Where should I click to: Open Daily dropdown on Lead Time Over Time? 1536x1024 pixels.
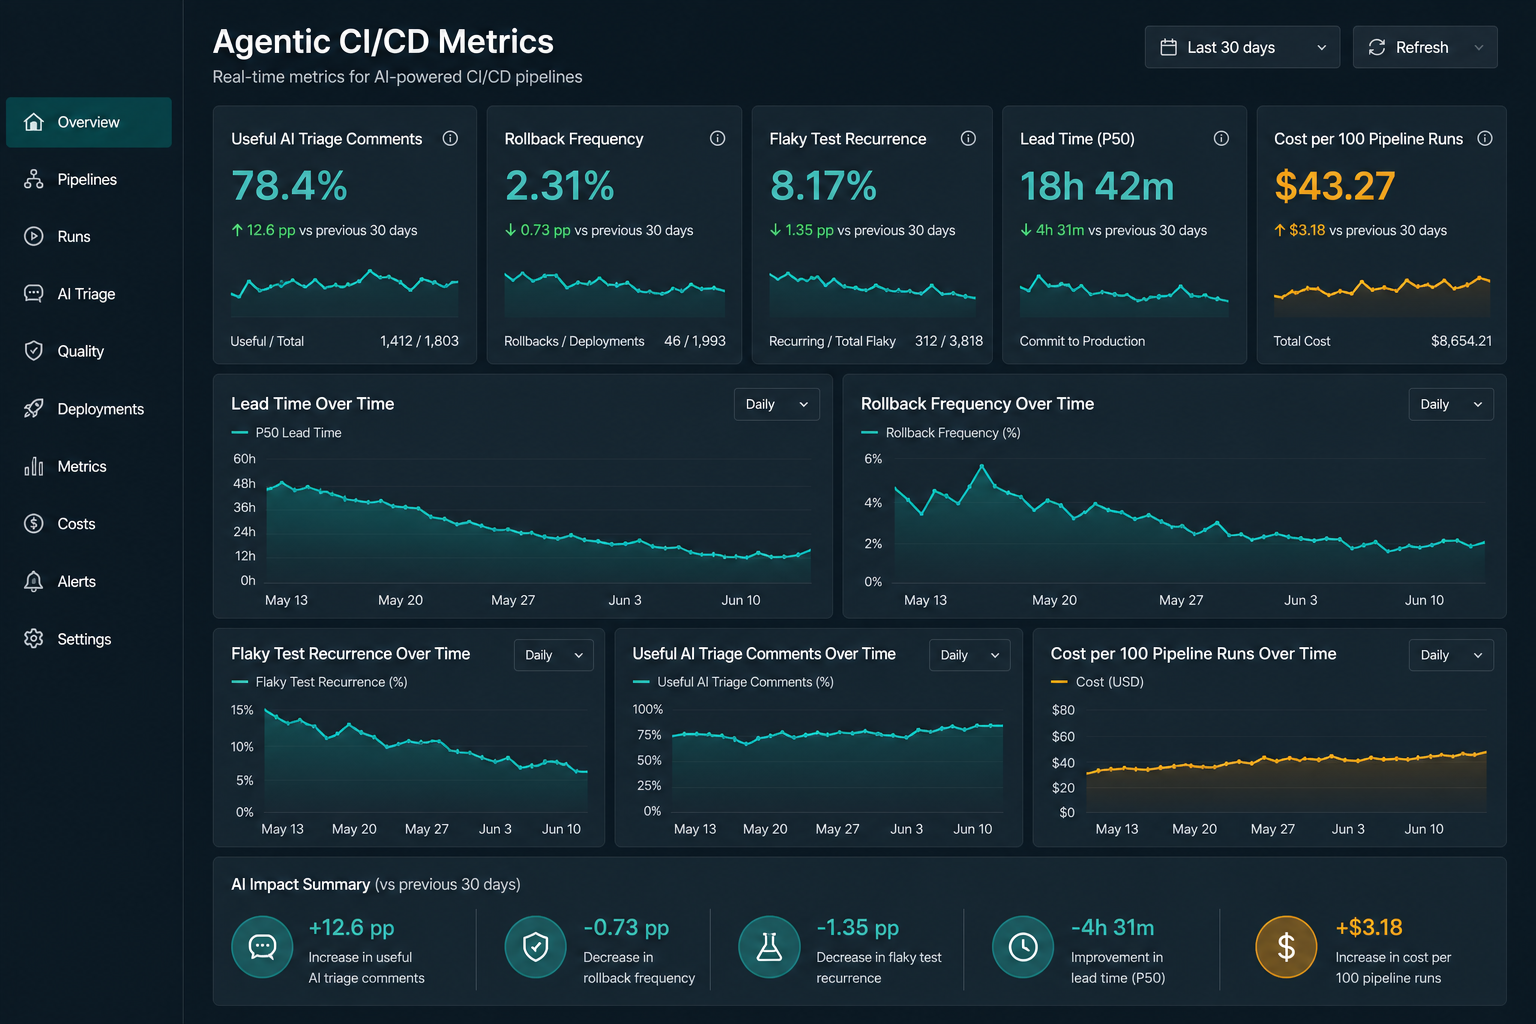pos(777,404)
